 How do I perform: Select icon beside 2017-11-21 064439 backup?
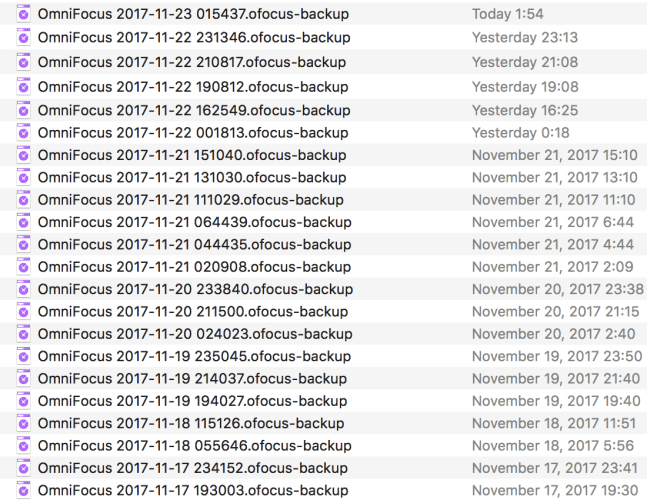24,222
